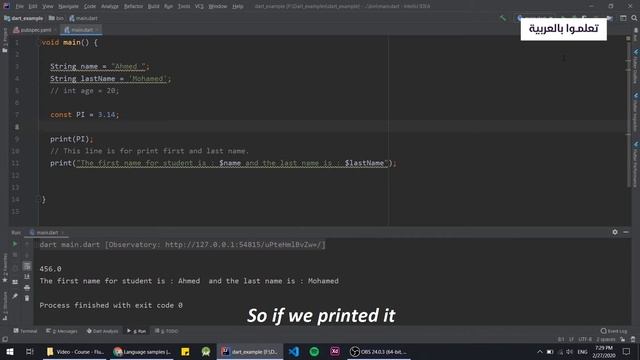Click the bin folder breadcrumb
This screenshot has width=640, height=360.
coord(56,18)
